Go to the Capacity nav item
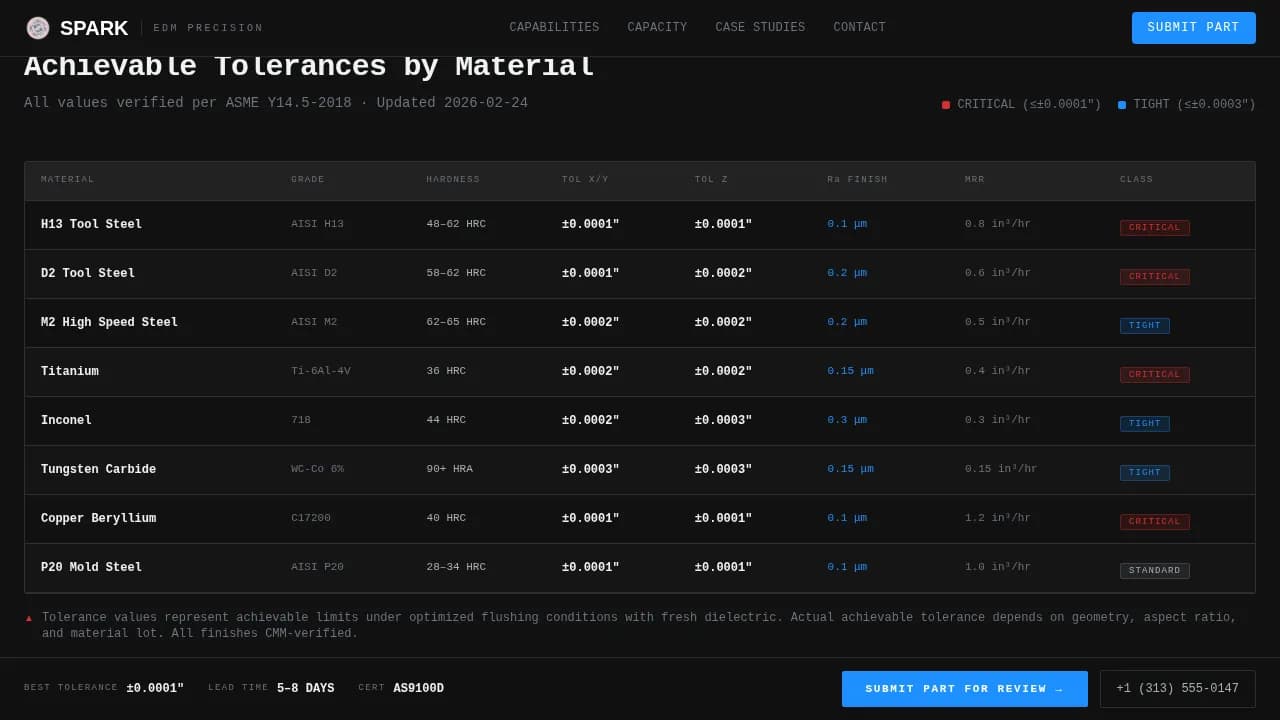 (657, 28)
